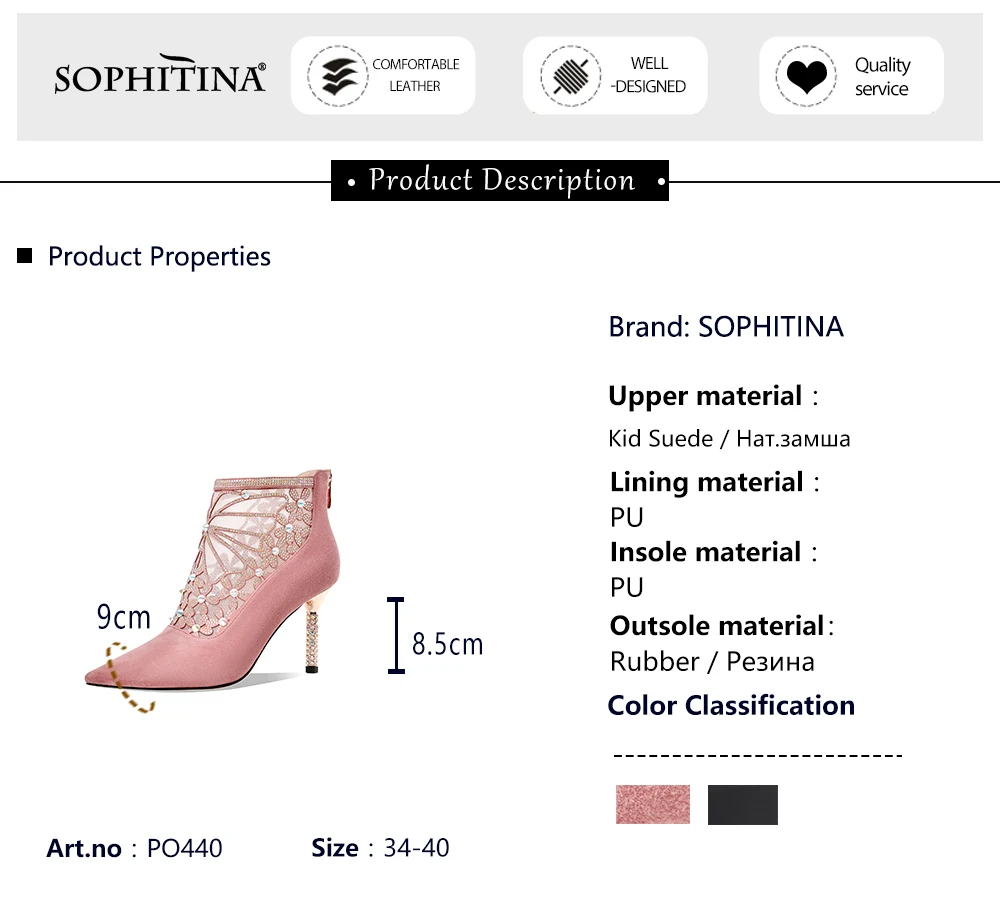The height and width of the screenshot is (913, 1000).
Task: Click the Comfortable Leather badge text
Action: tap(415, 76)
